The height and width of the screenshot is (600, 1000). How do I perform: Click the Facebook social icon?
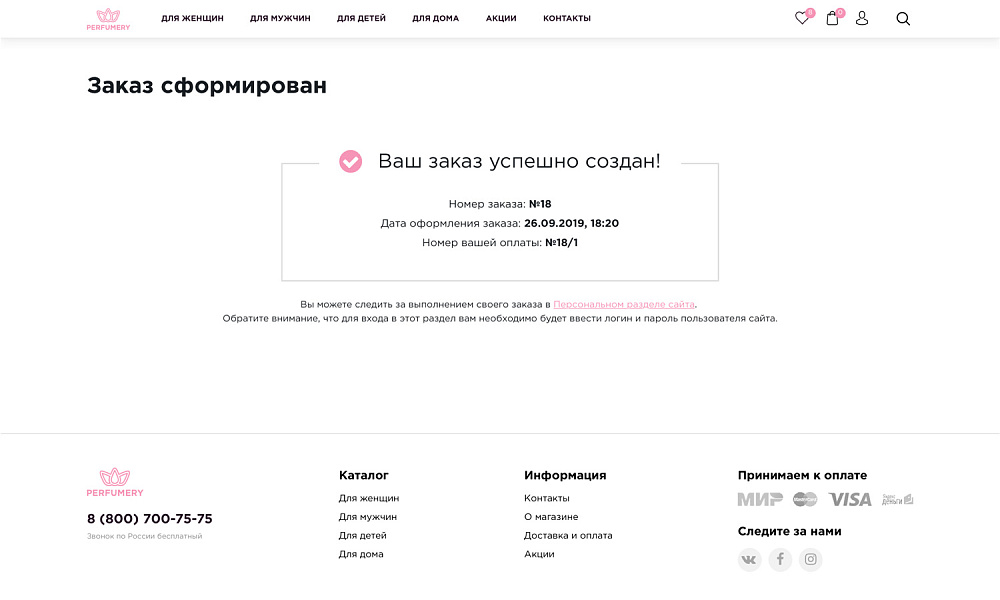click(780, 559)
